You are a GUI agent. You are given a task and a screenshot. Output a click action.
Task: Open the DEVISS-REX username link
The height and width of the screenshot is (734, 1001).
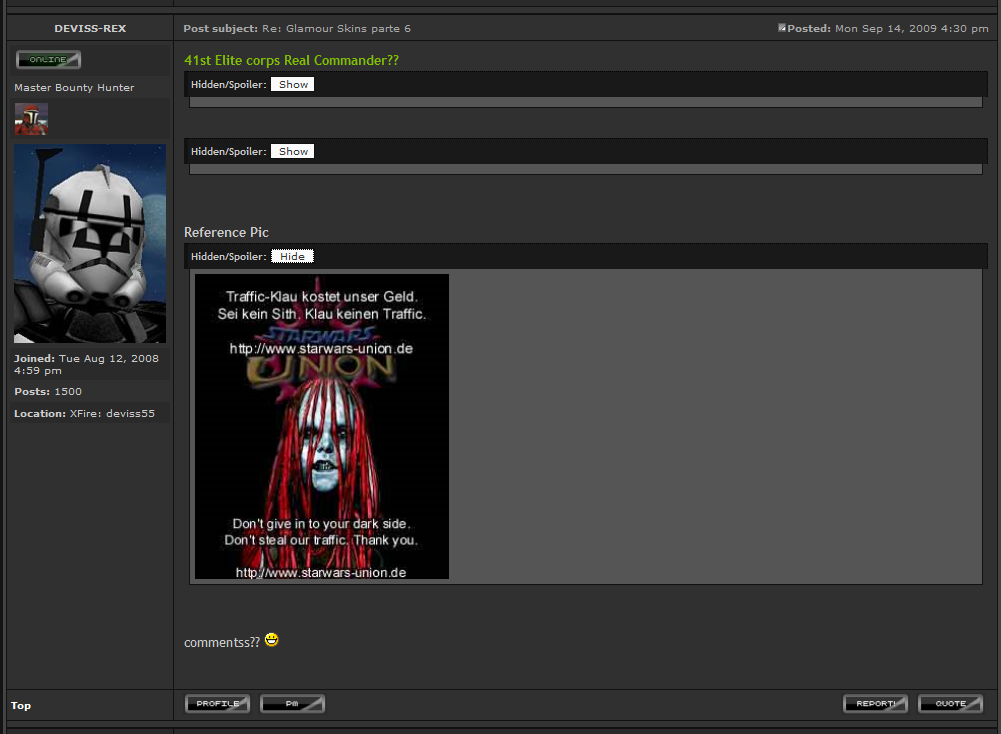(90, 29)
